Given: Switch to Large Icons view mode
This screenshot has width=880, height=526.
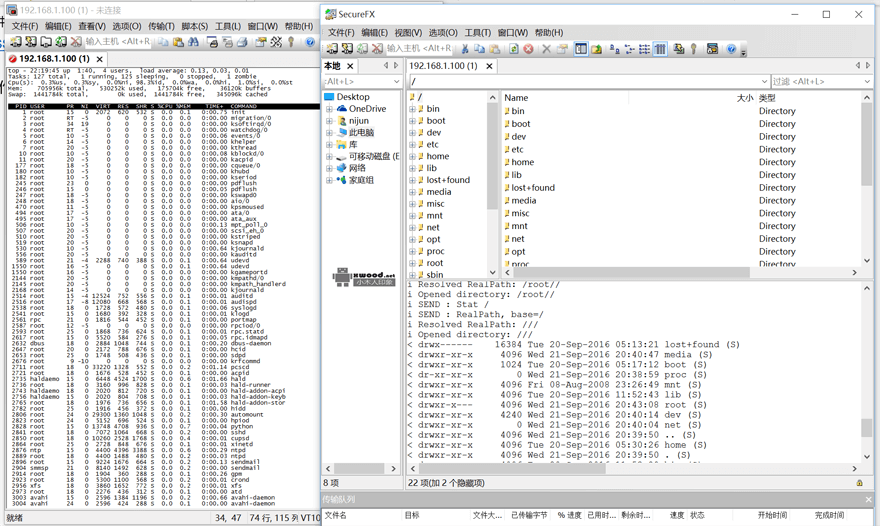Looking at the screenshot, I should [615, 49].
